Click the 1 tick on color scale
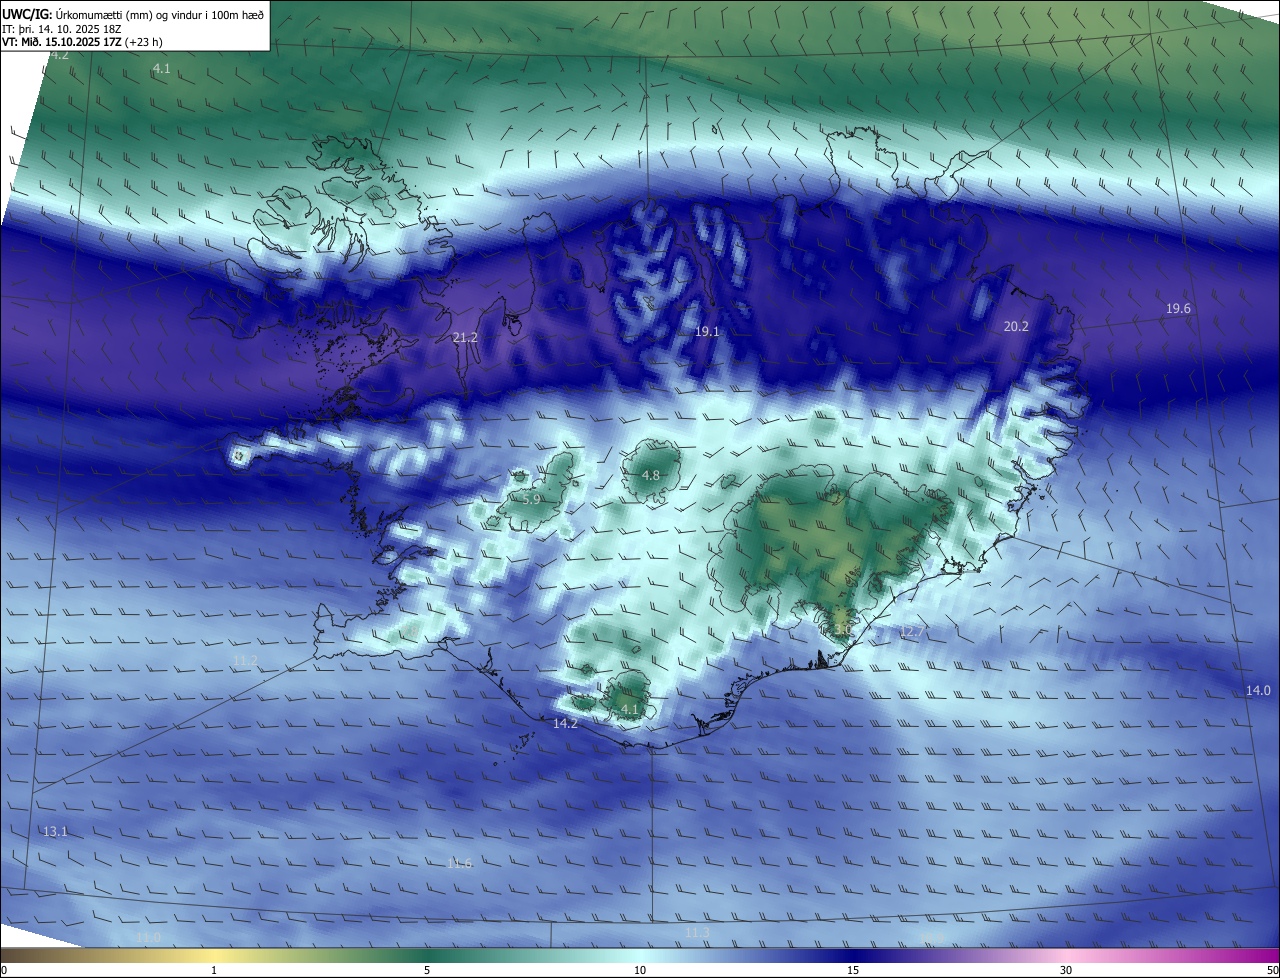This screenshot has width=1280, height=978. [x=214, y=970]
